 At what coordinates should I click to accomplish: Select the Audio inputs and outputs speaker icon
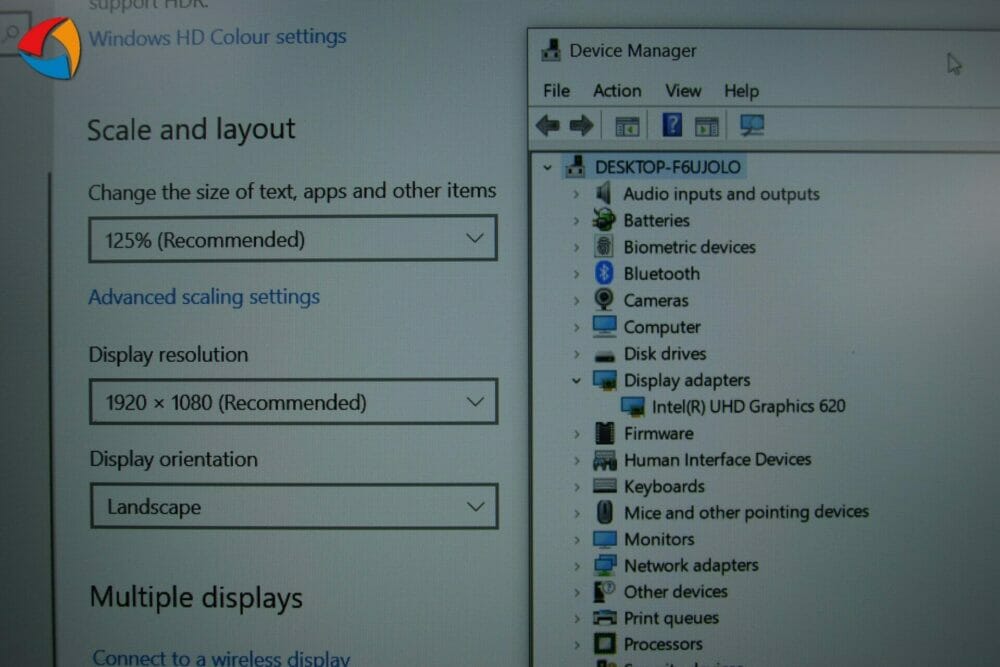[x=603, y=193]
